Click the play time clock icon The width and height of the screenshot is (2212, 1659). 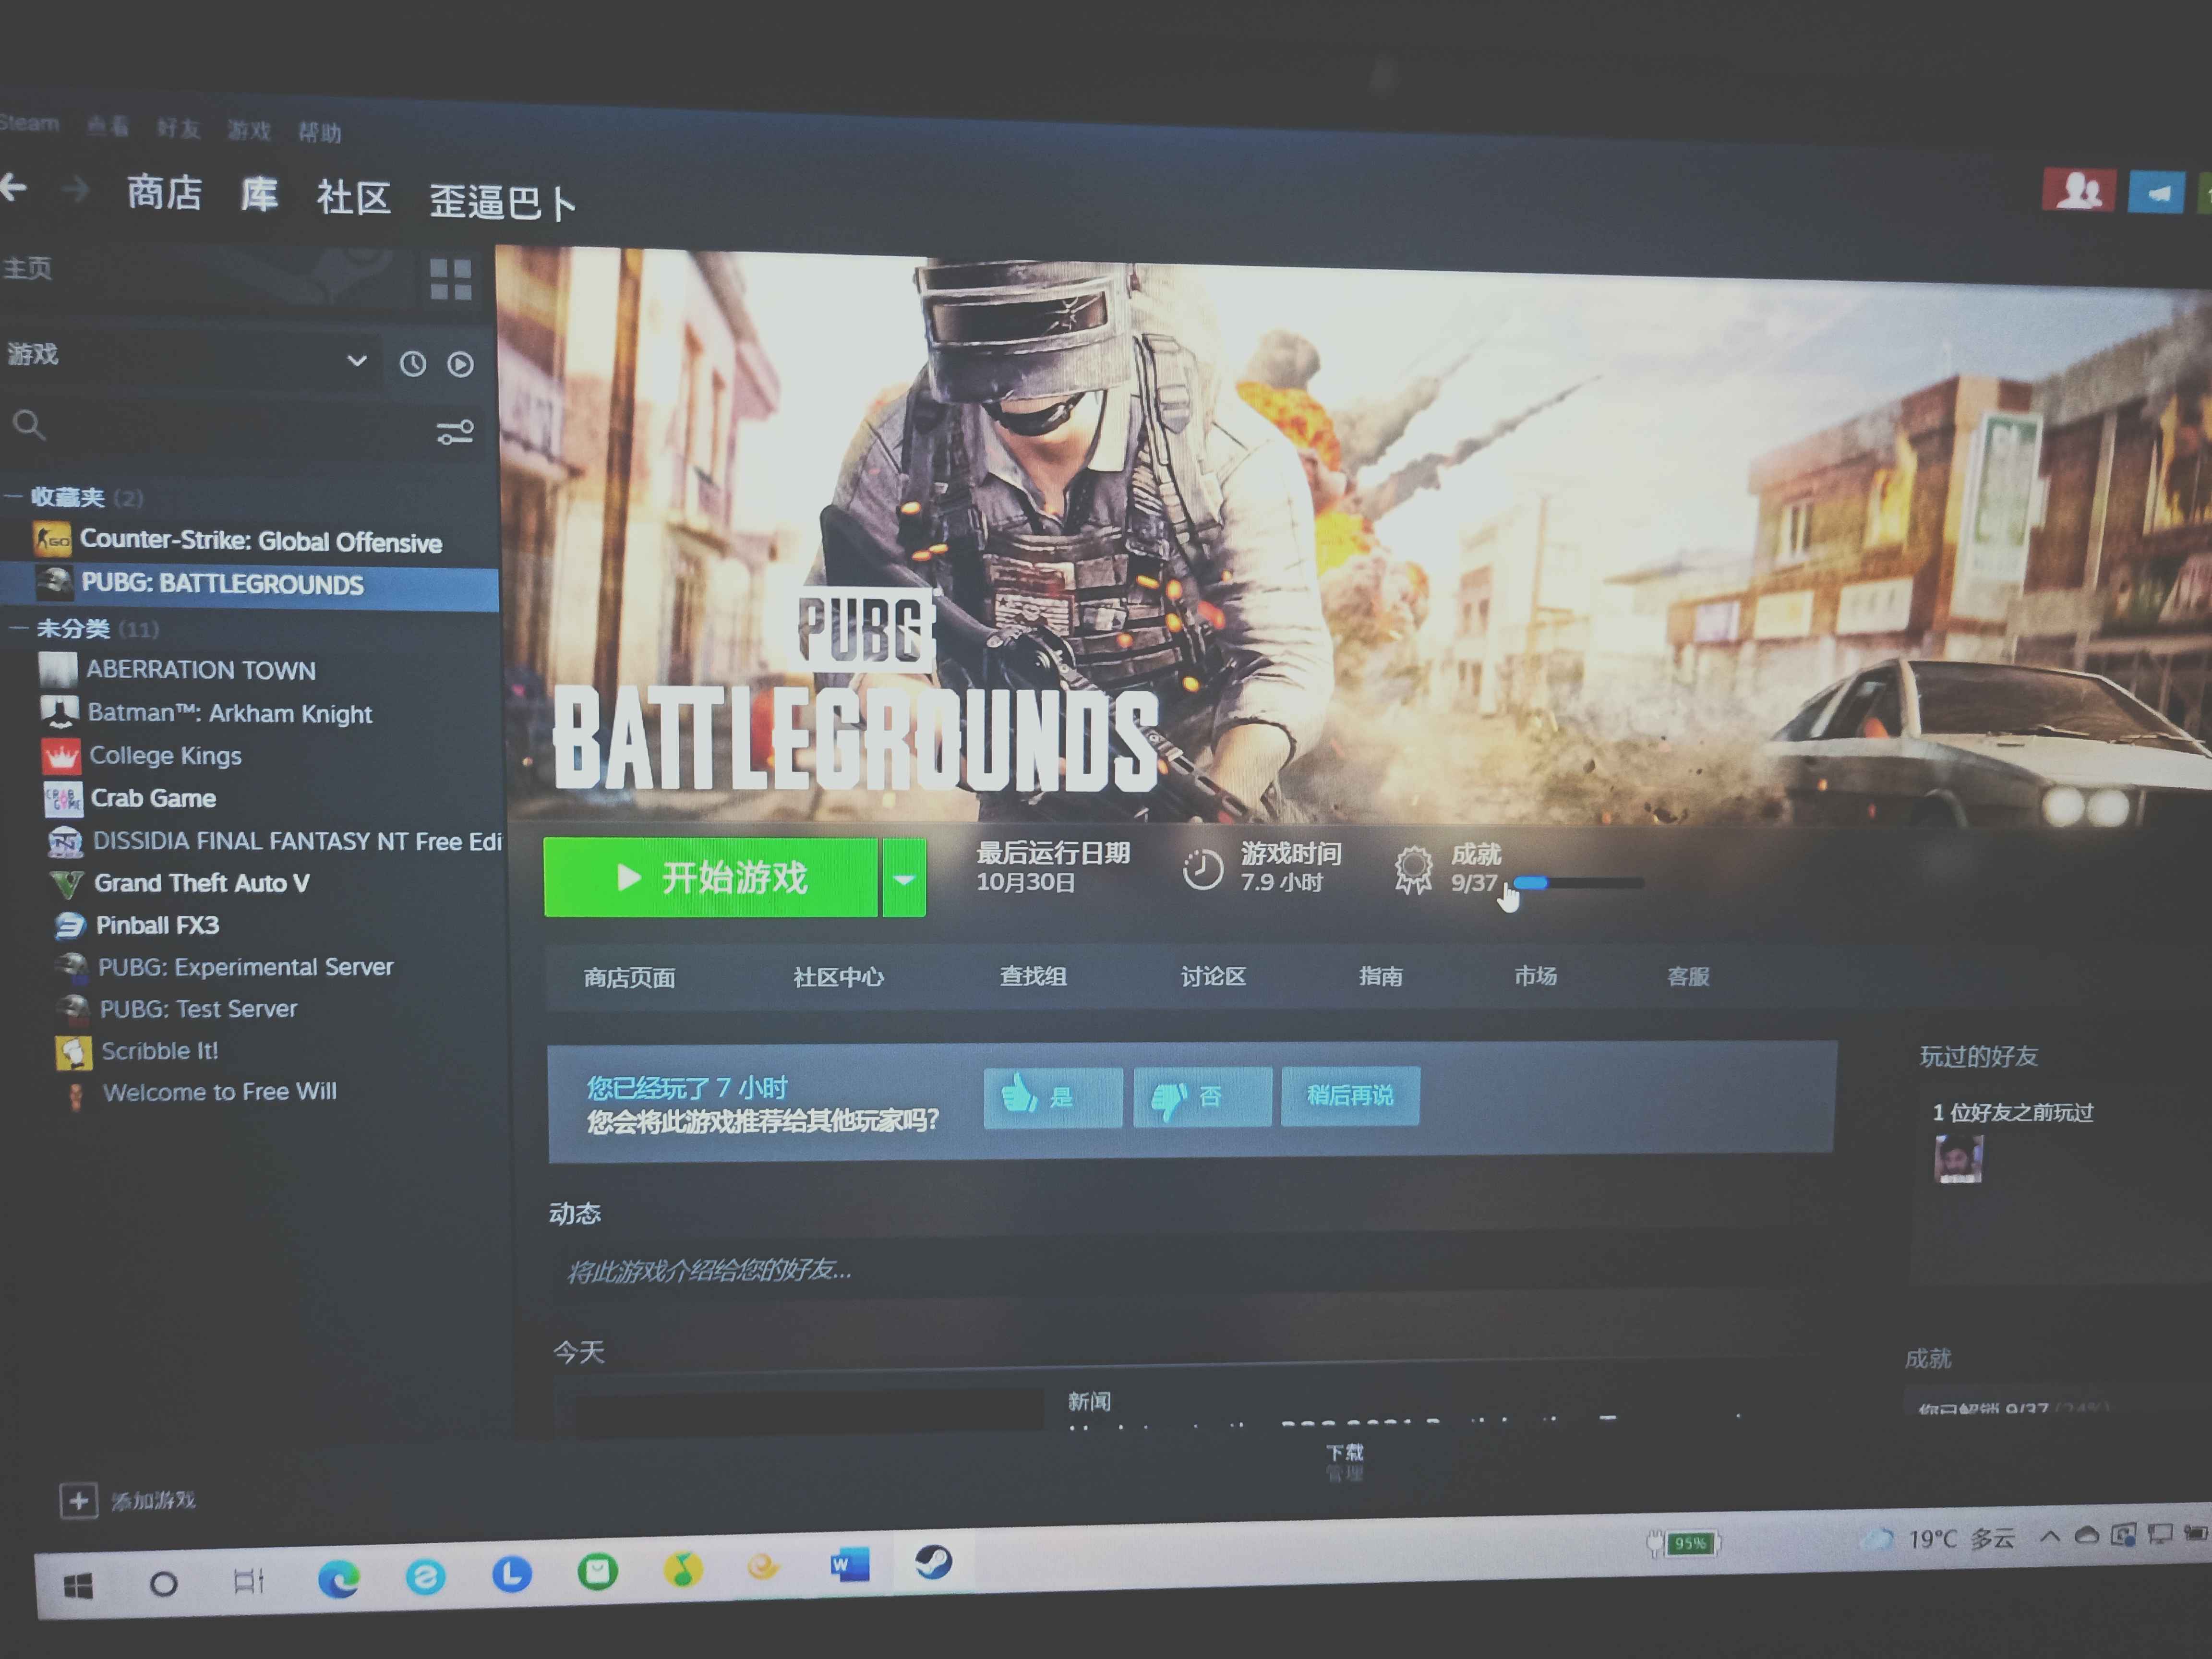coord(1202,869)
